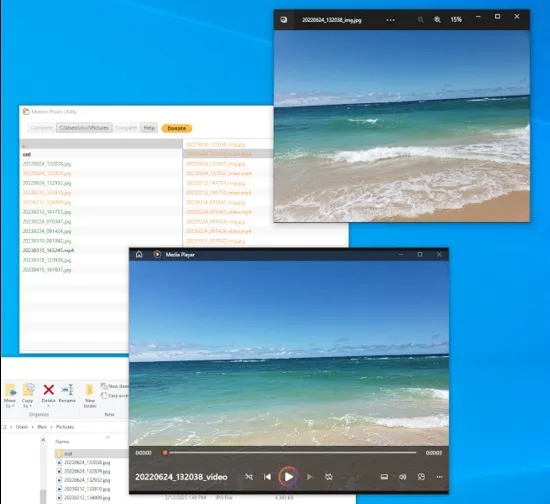Open Media Player more options menu

pos(440,477)
